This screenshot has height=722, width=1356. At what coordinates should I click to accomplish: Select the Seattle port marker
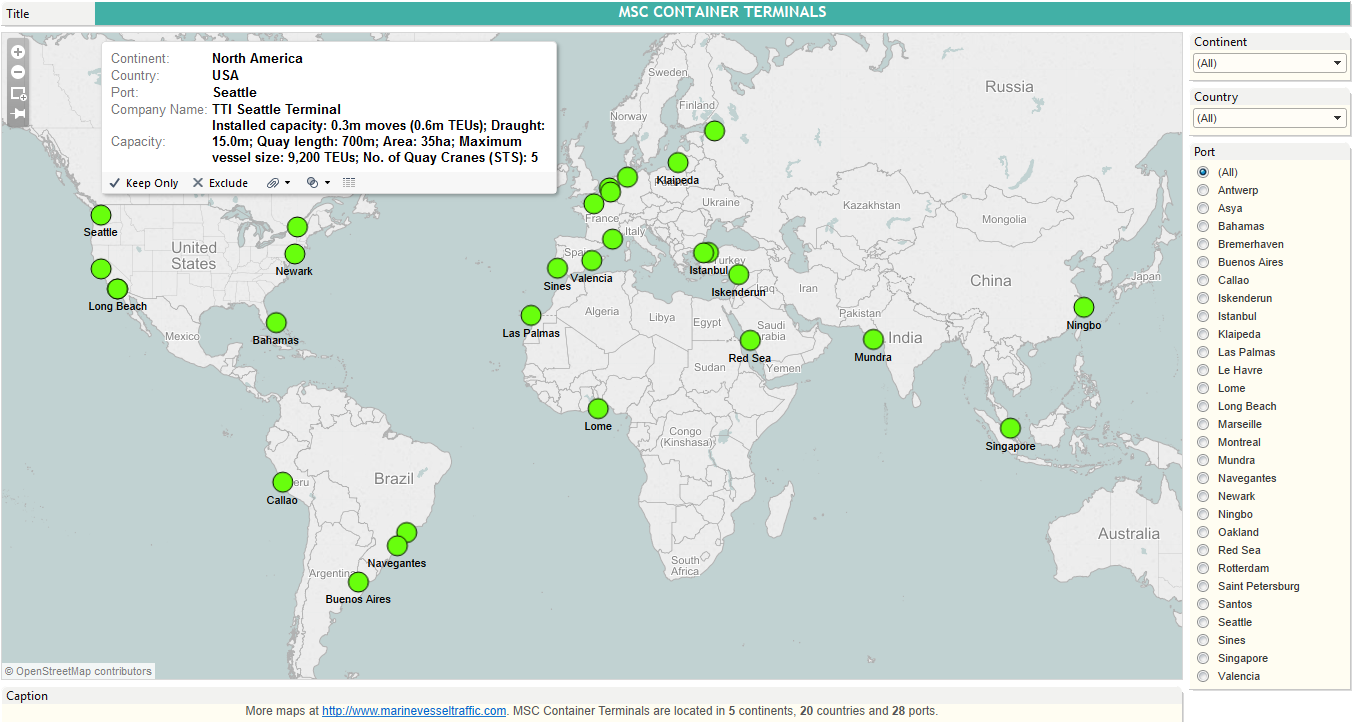point(101,215)
